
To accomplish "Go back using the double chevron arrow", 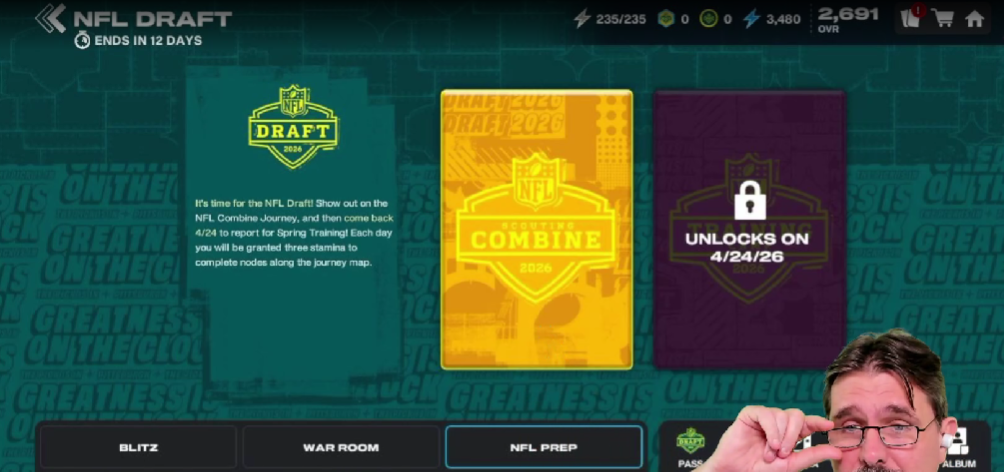I will tap(51, 19).
